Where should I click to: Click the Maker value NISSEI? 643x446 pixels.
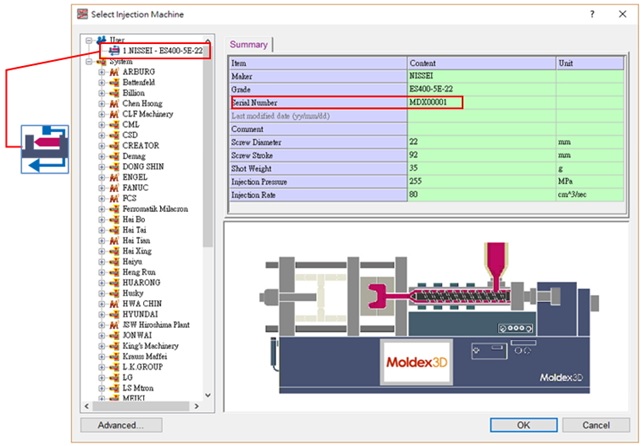point(421,76)
